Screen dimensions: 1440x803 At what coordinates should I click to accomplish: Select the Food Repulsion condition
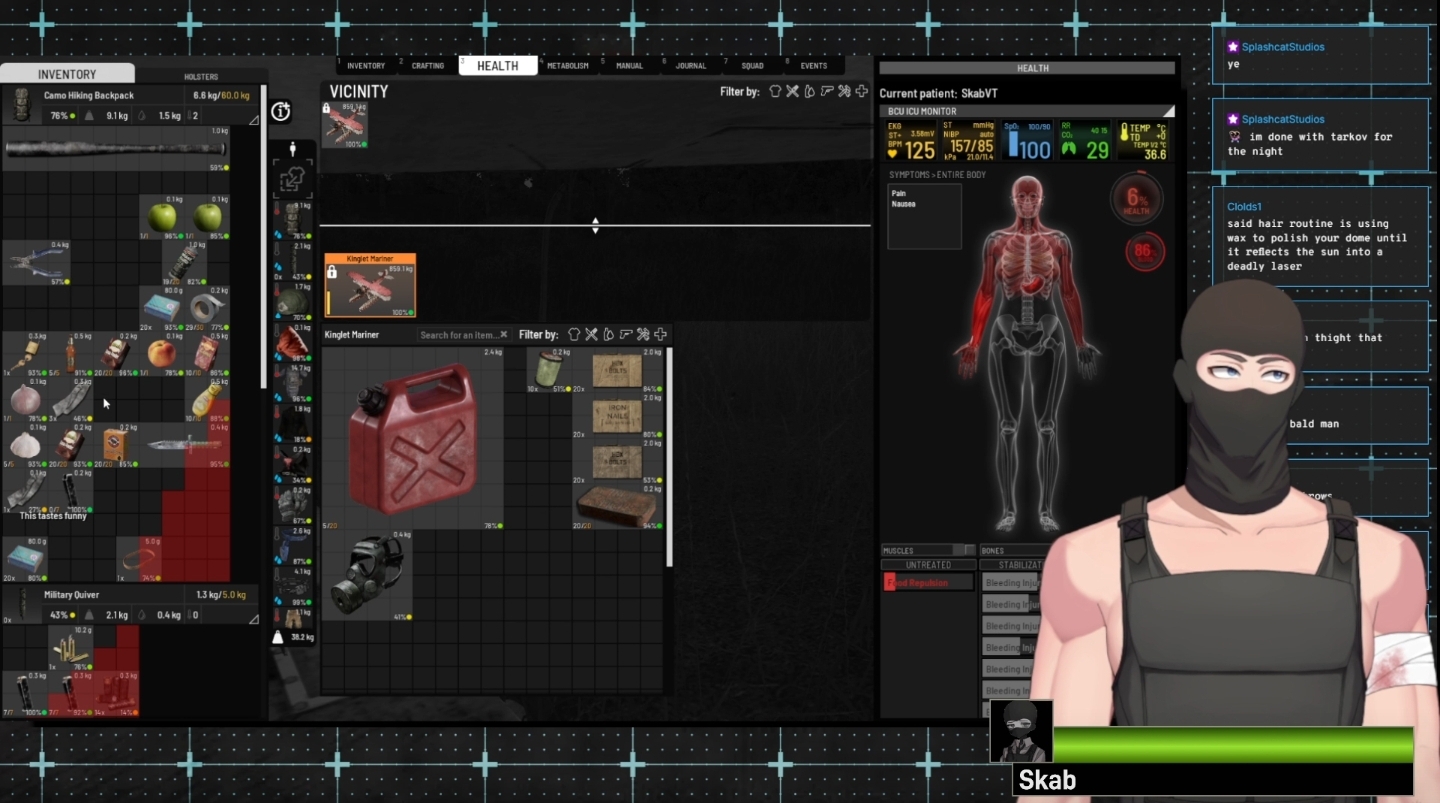click(x=928, y=582)
